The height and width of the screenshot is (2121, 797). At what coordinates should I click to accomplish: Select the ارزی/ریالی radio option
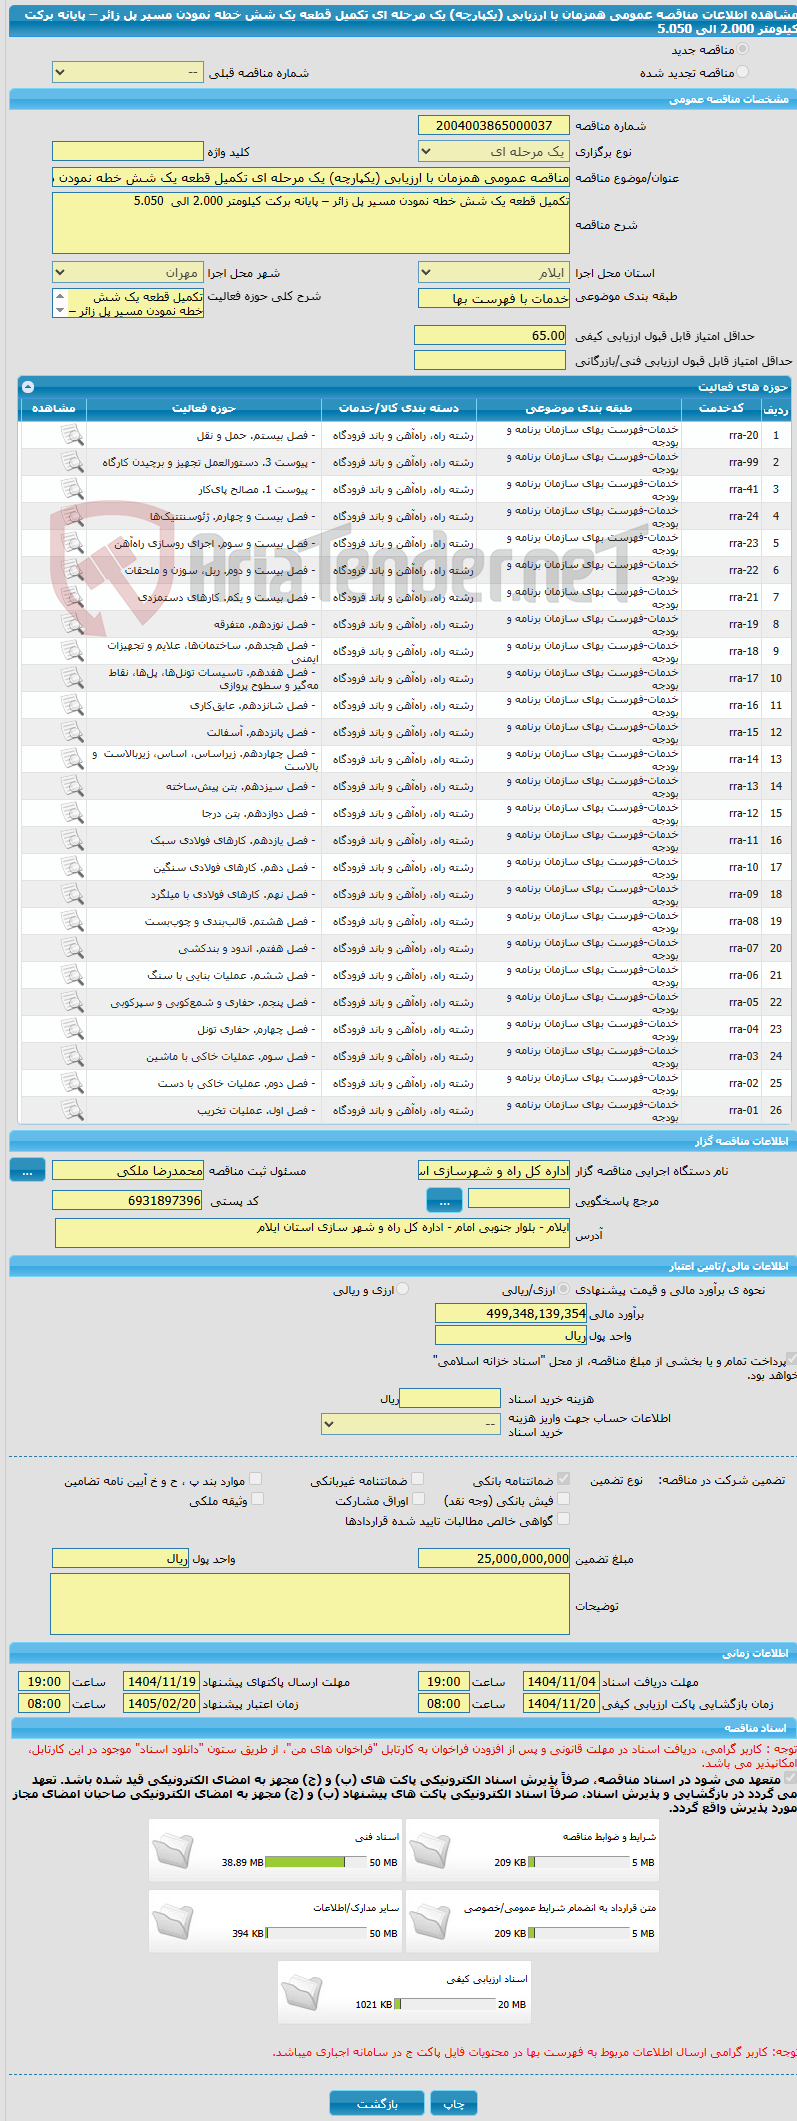pyautogui.click(x=564, y=1289)
